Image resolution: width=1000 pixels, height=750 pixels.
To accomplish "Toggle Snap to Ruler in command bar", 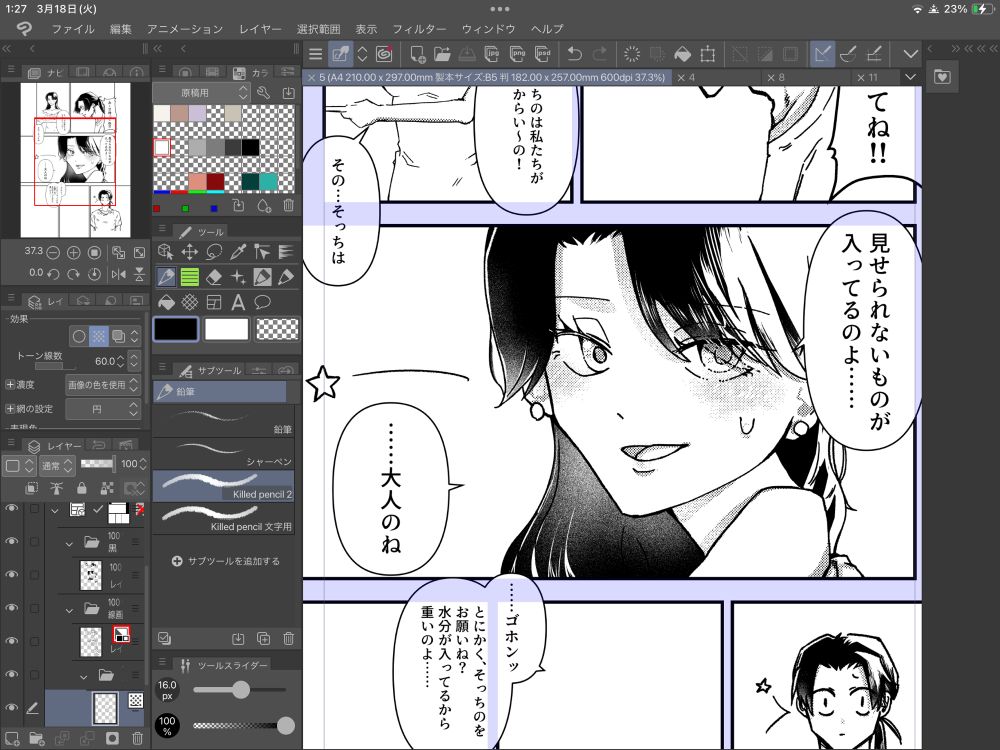I will 822,54.
